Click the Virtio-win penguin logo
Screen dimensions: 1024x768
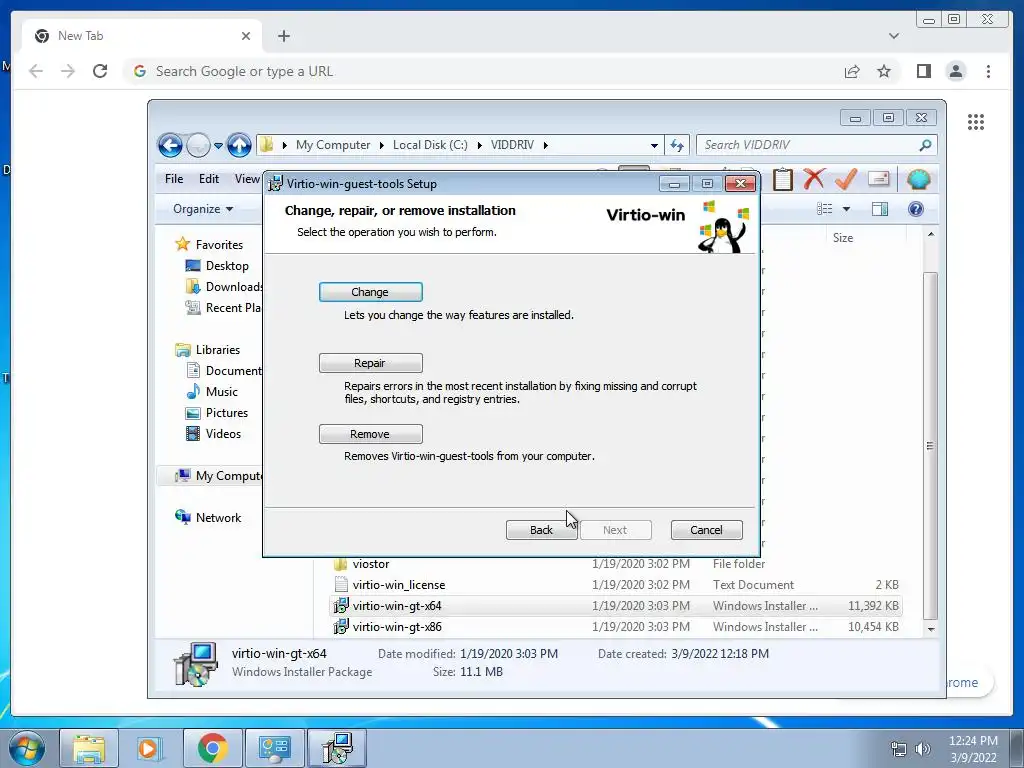click(x=723, y=227)
